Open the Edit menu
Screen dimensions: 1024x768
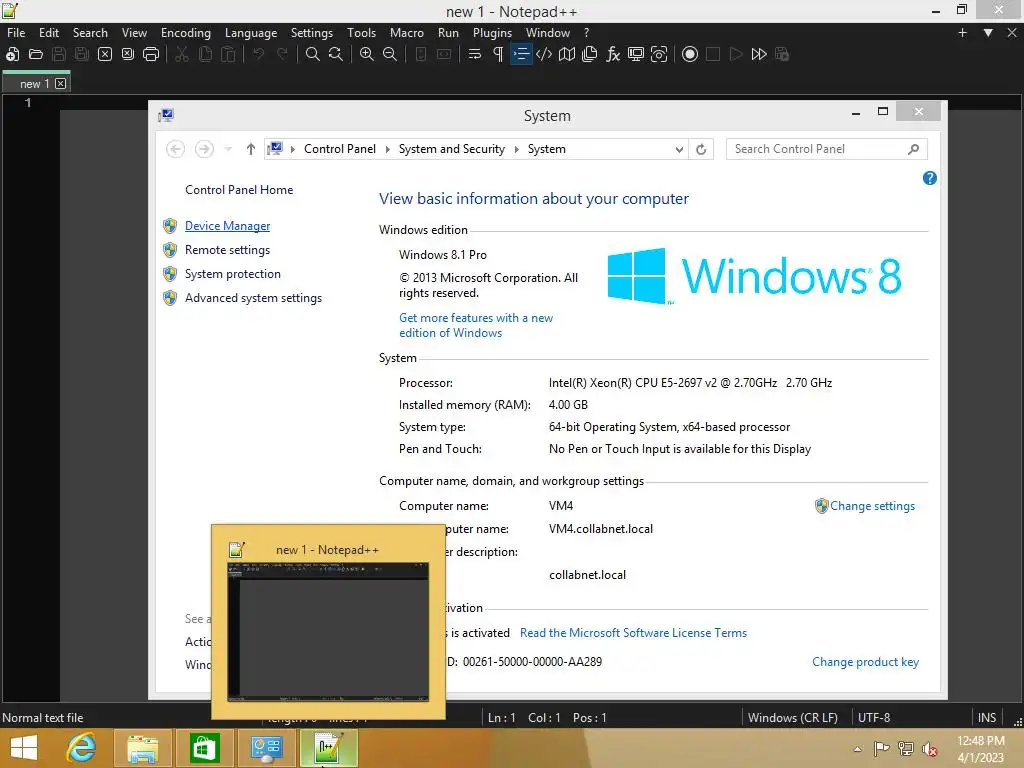point(48,33)
